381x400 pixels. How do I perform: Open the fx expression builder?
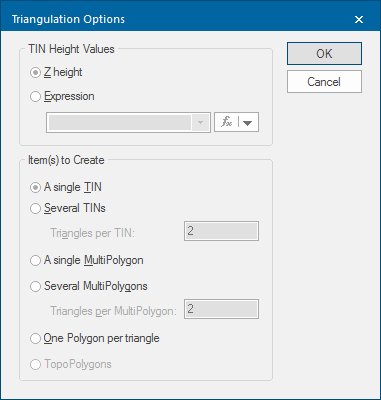(x=227, y=122)
